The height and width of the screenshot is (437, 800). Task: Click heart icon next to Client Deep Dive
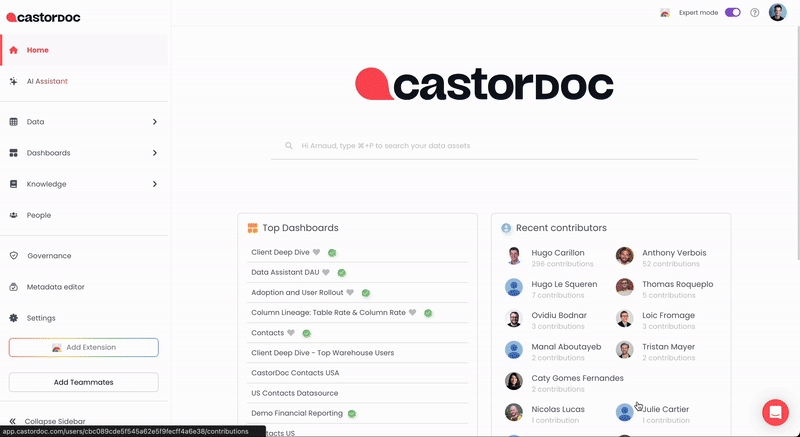tap(317, 253)
